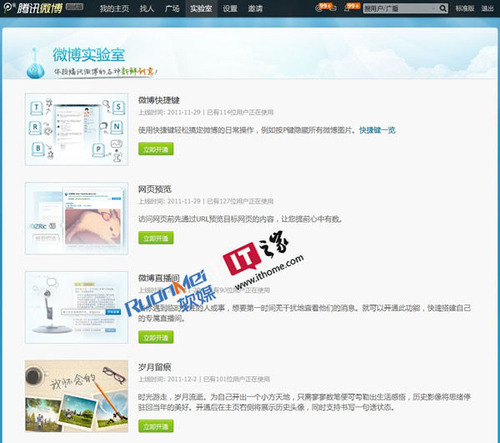
Task: Enable 岁月留痕 with 立即开通 button
Action: pos(156,426)
